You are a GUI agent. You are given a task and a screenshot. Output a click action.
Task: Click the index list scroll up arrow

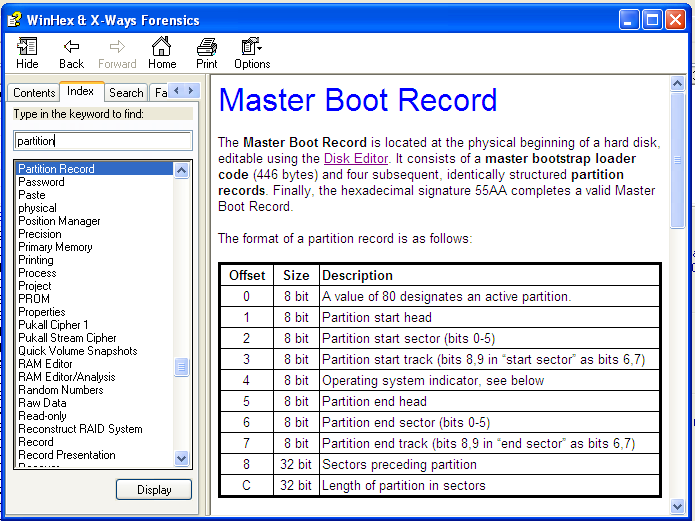[182, 170]
